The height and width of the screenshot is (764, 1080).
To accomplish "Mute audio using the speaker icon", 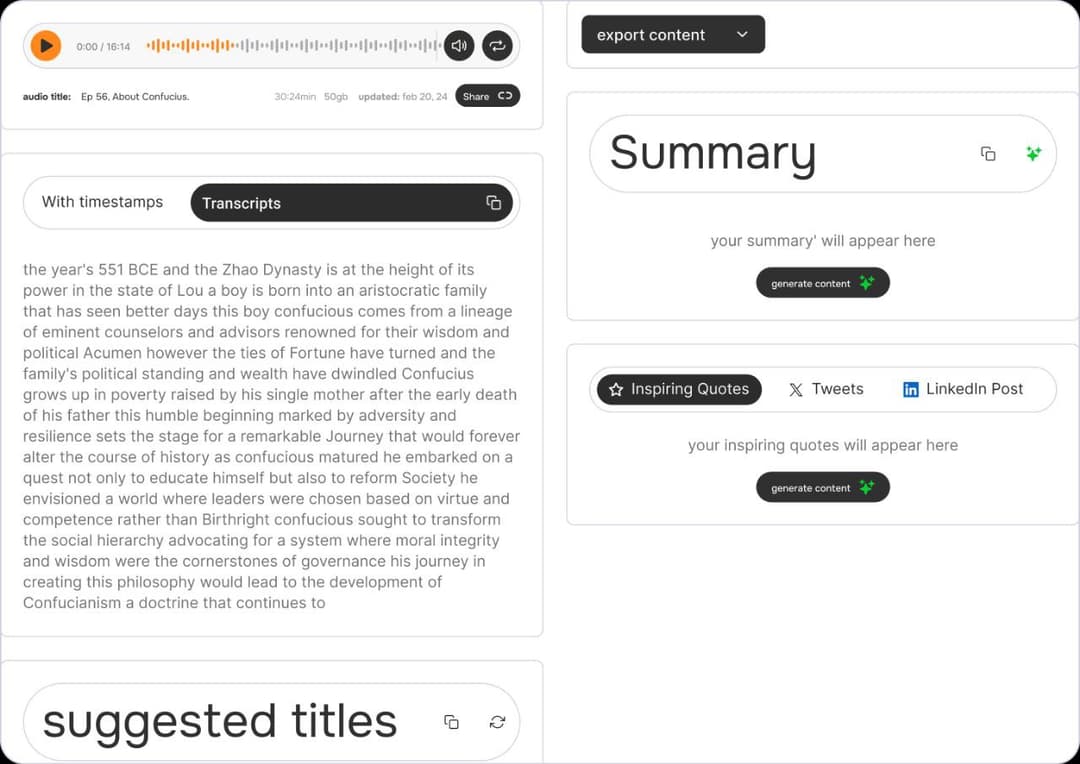I will pos(459,46).
